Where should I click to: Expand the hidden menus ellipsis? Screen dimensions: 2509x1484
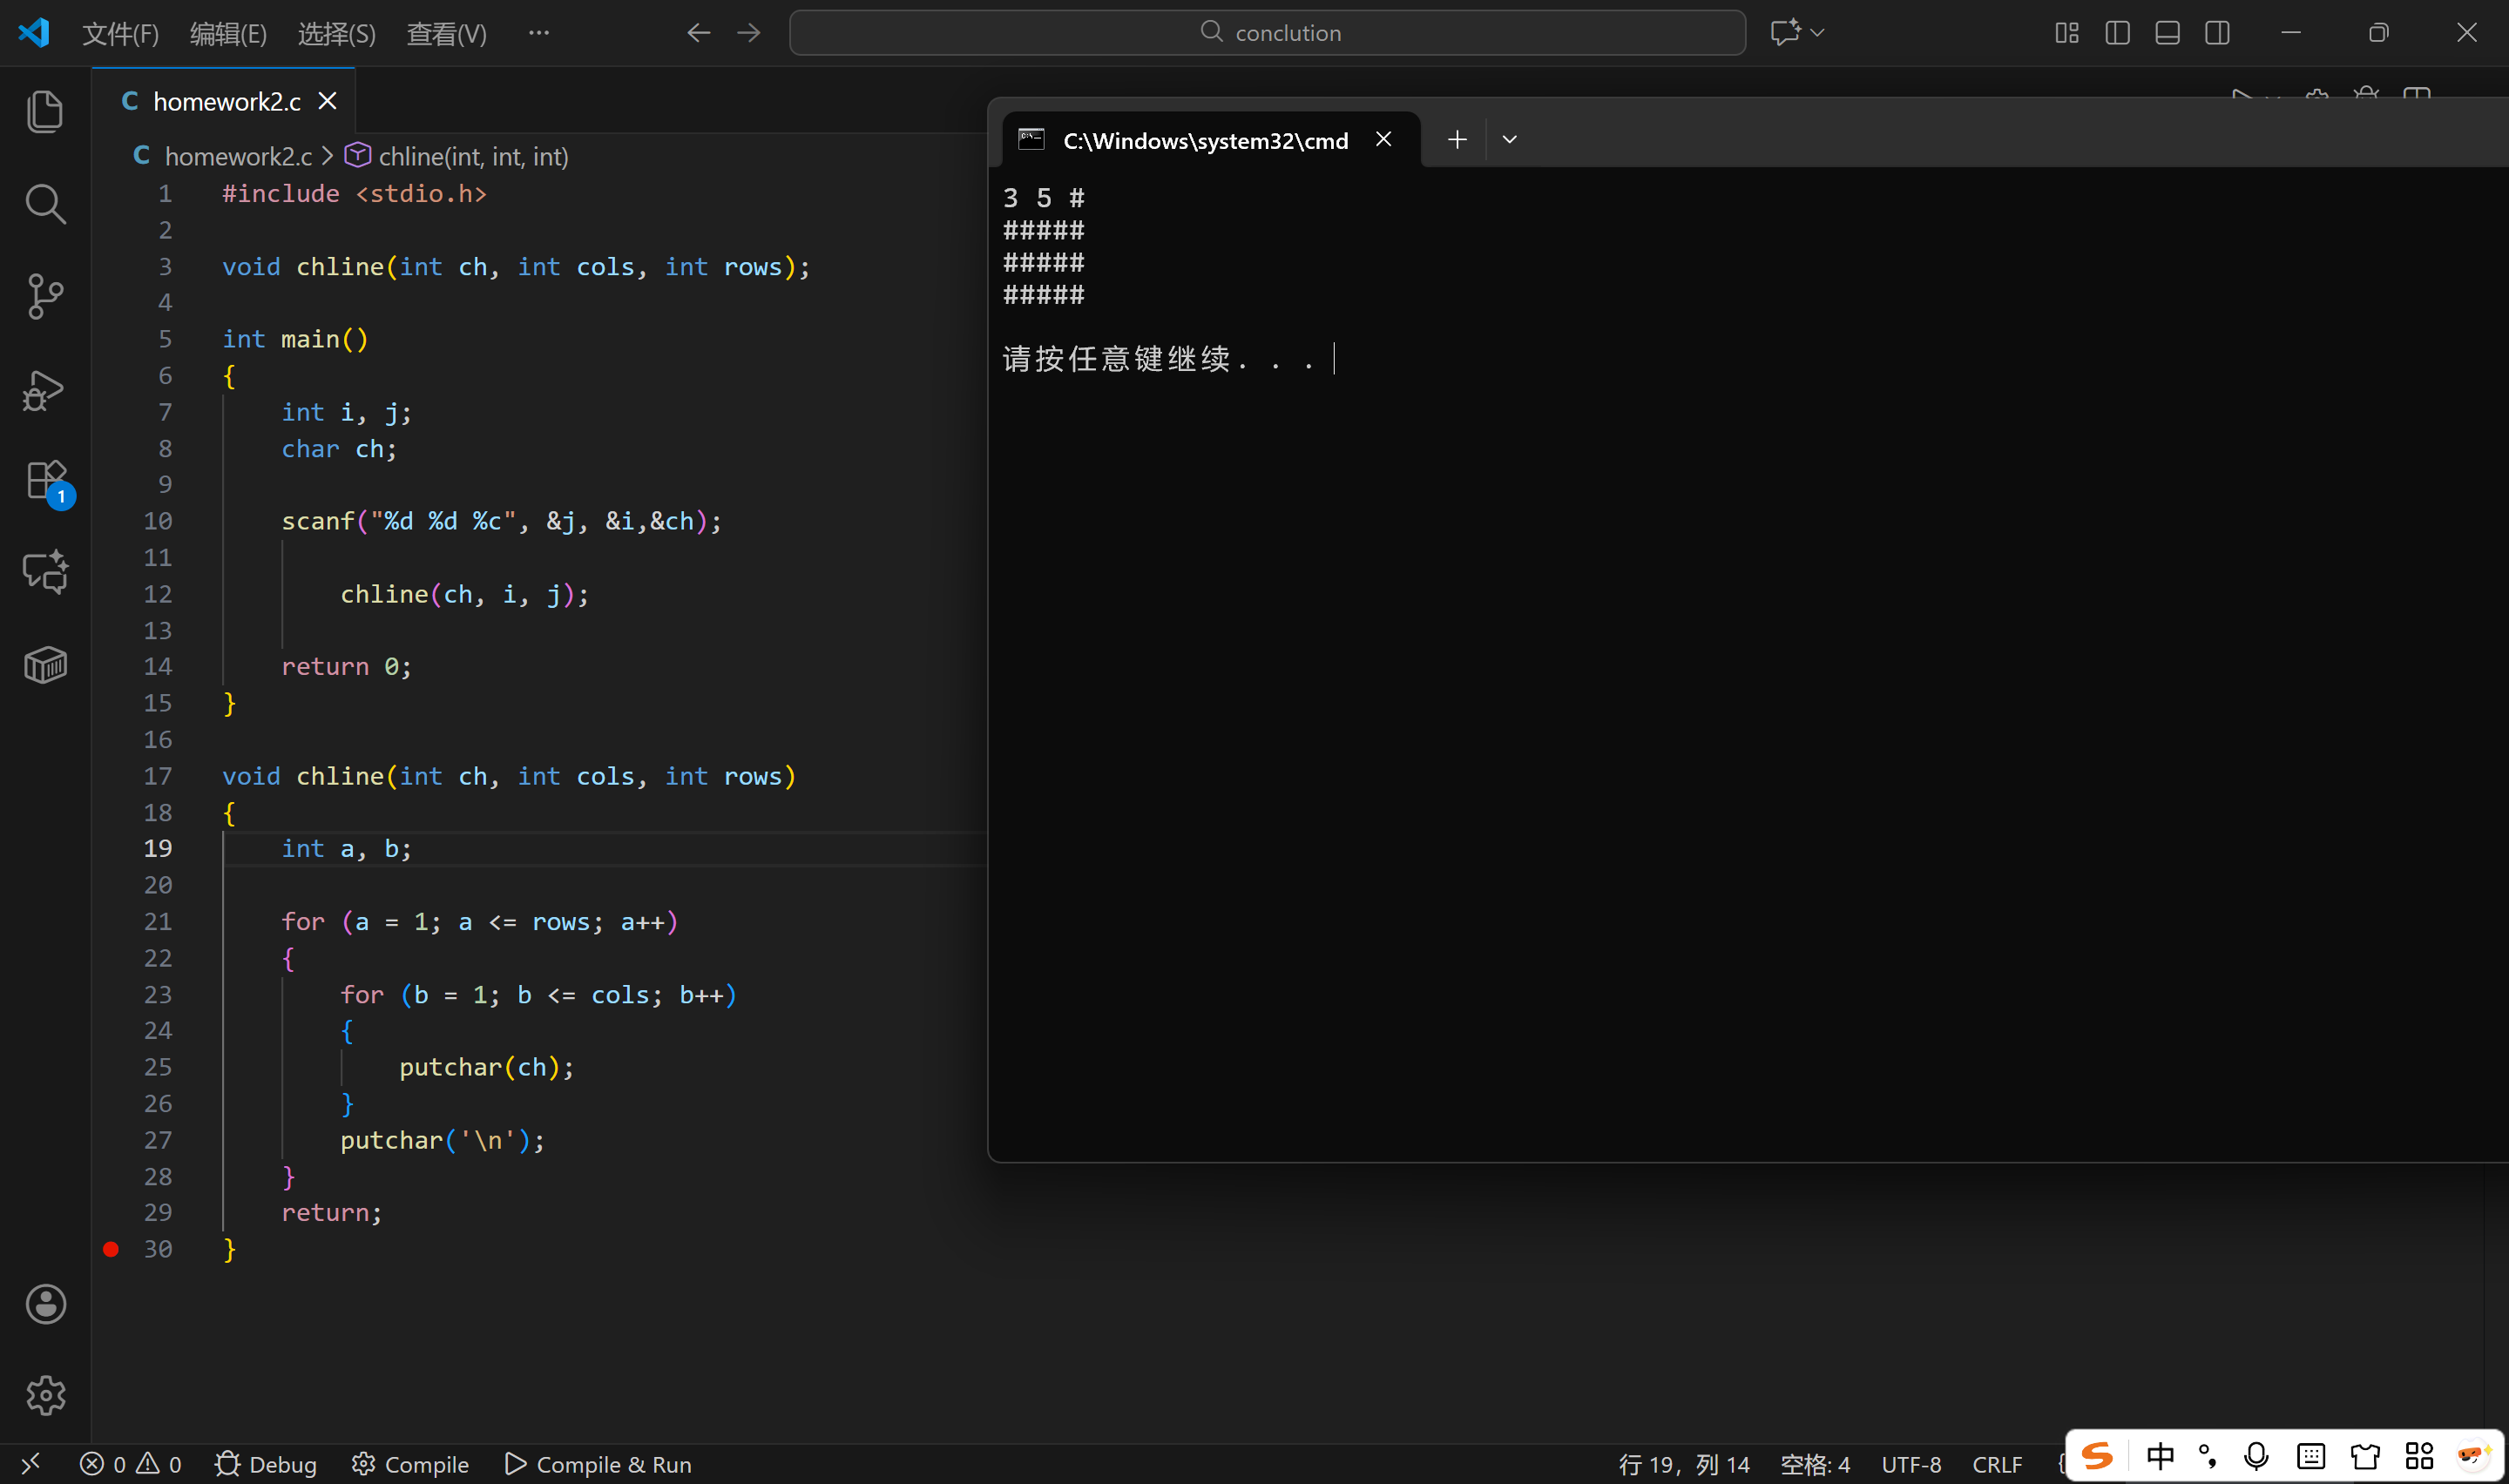click(x=539, y=33)
